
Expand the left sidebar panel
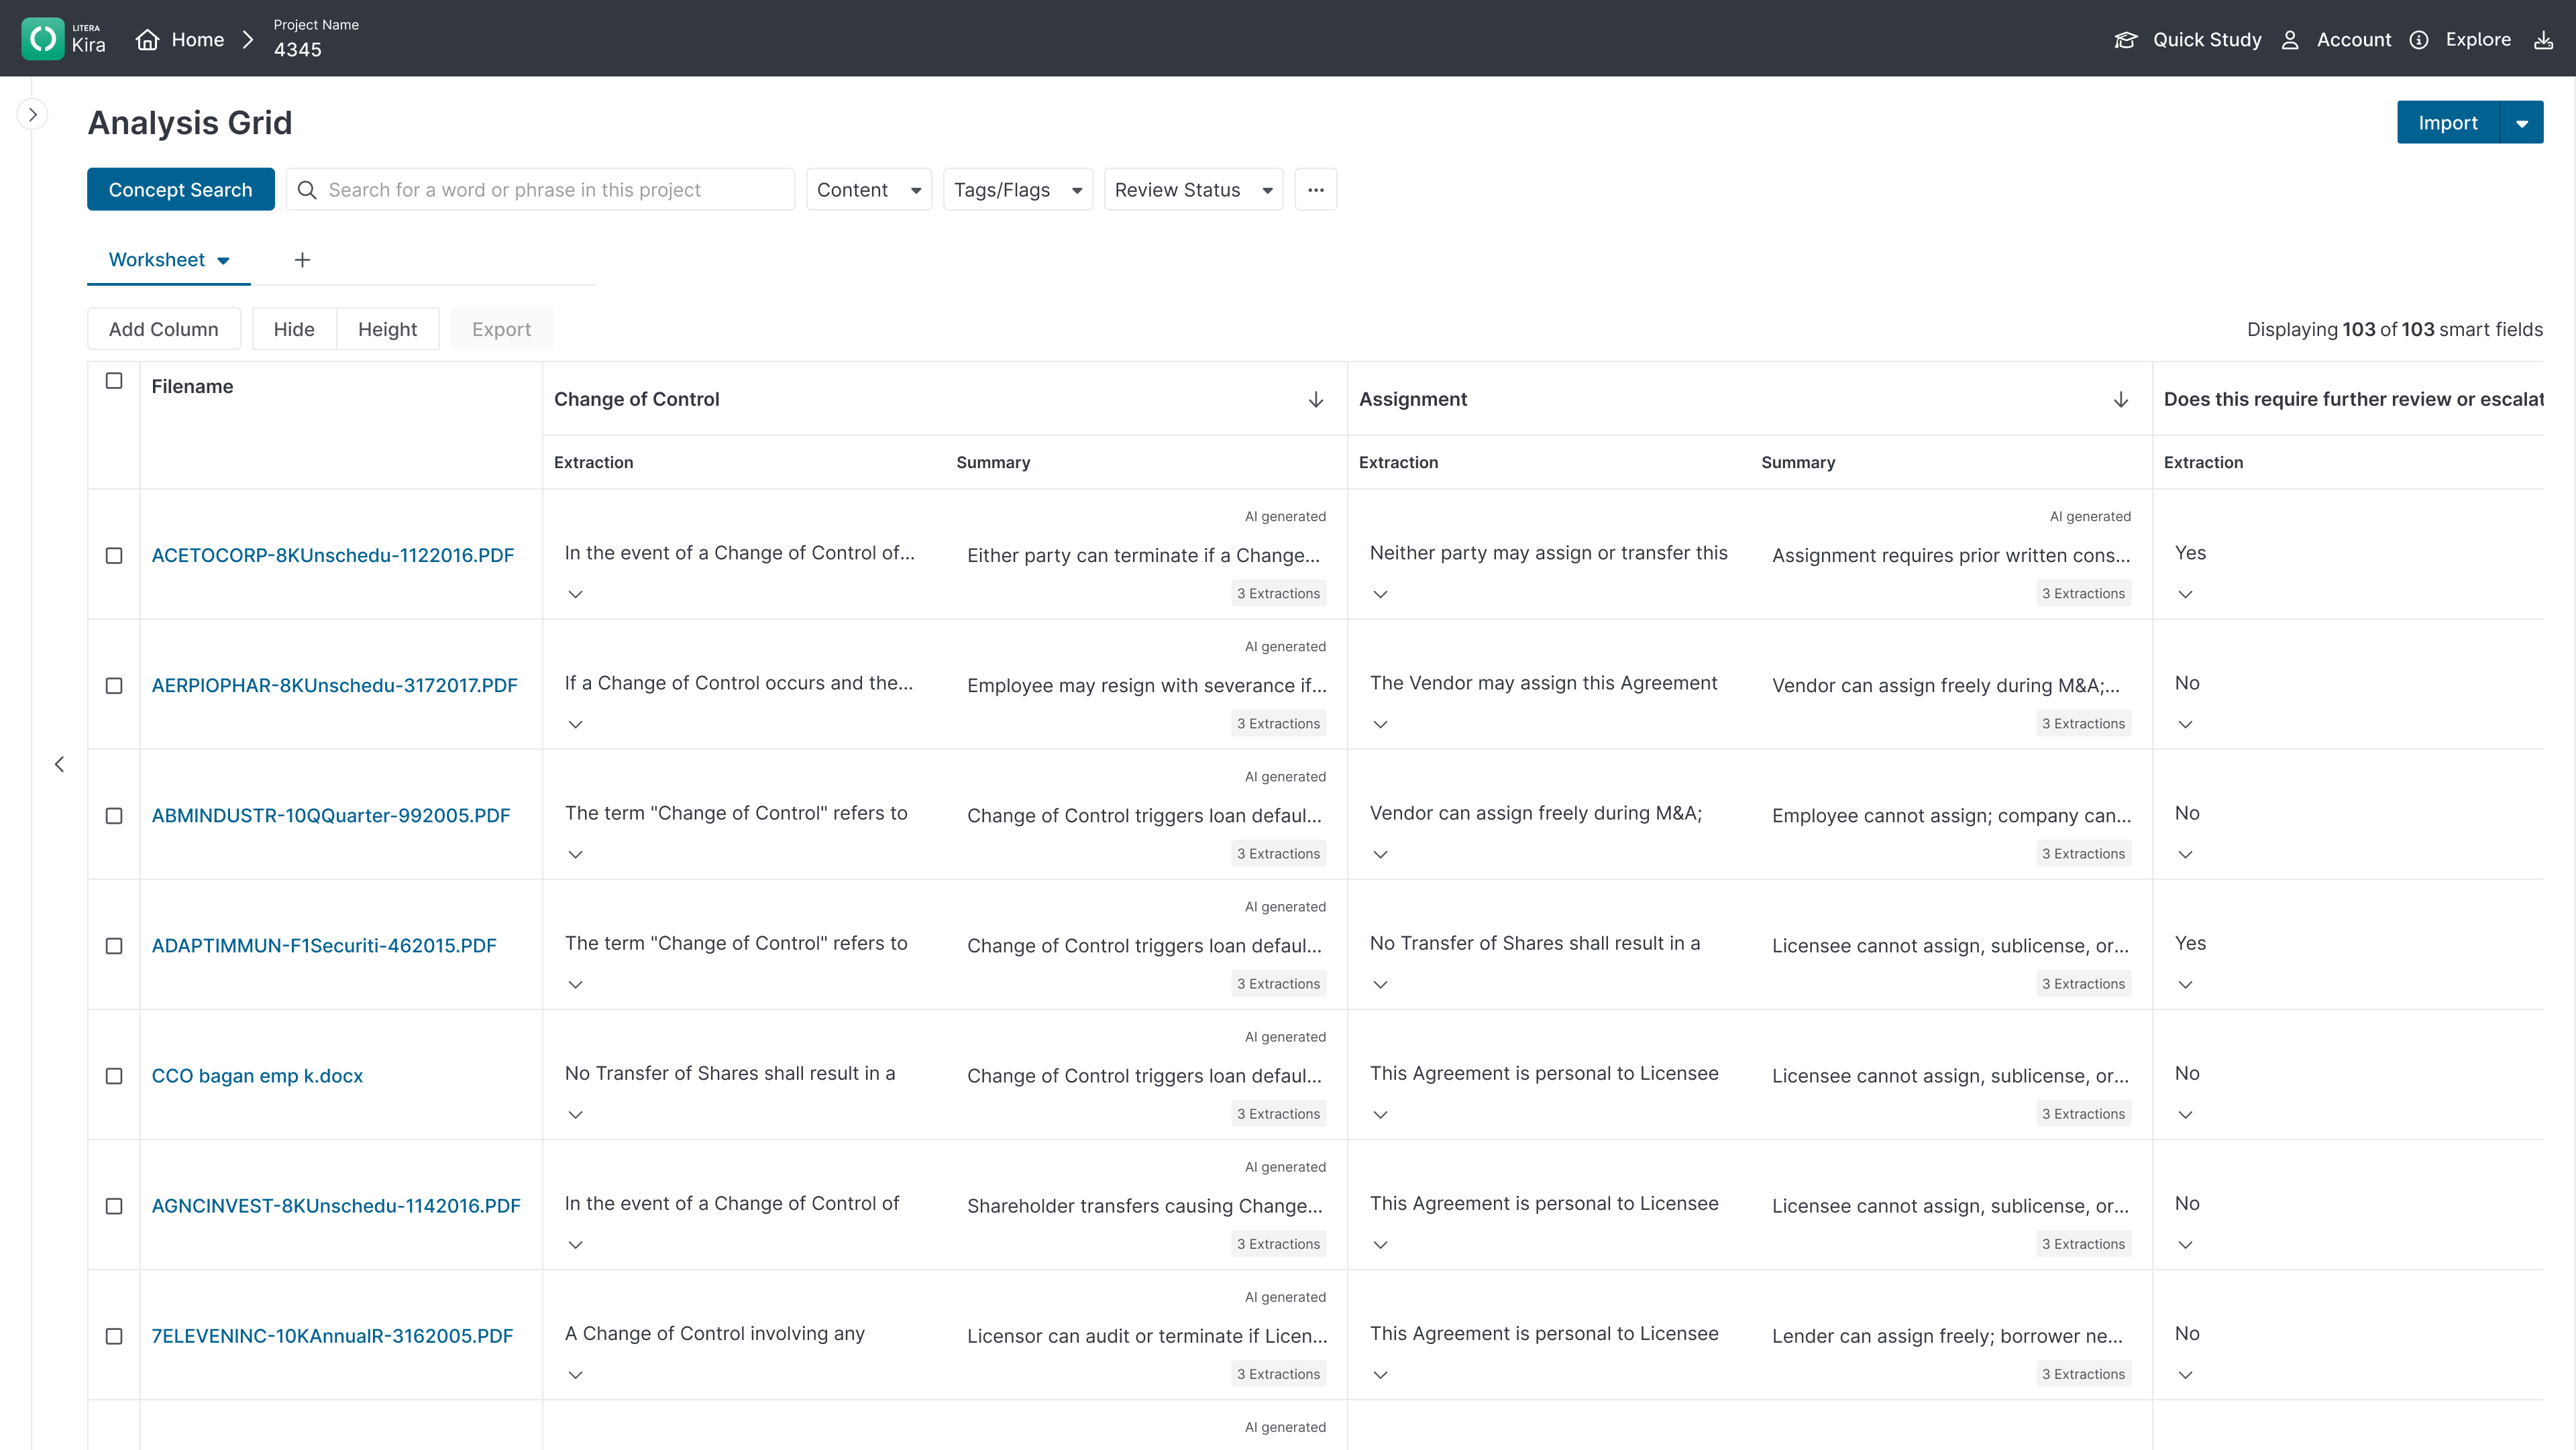(32, 115)
